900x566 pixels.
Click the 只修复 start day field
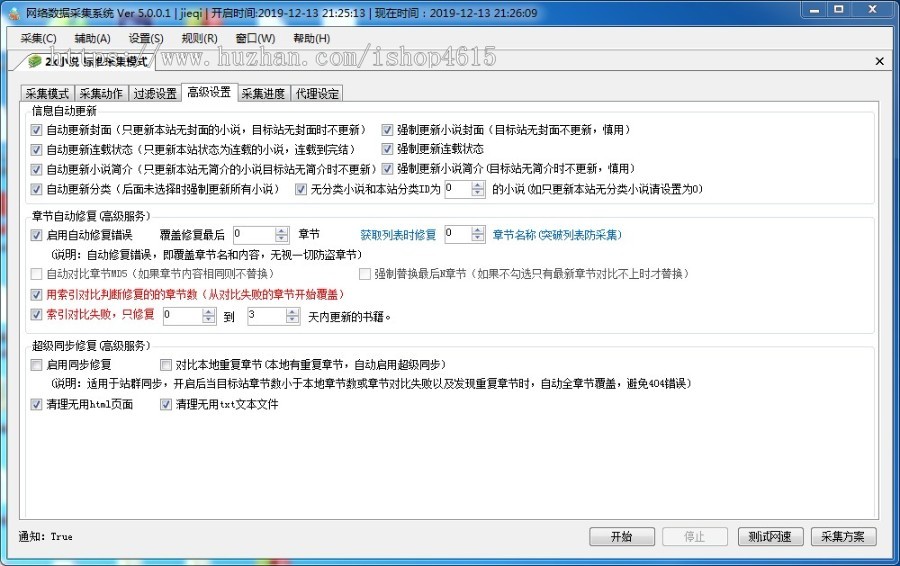(x=183, y=316)
